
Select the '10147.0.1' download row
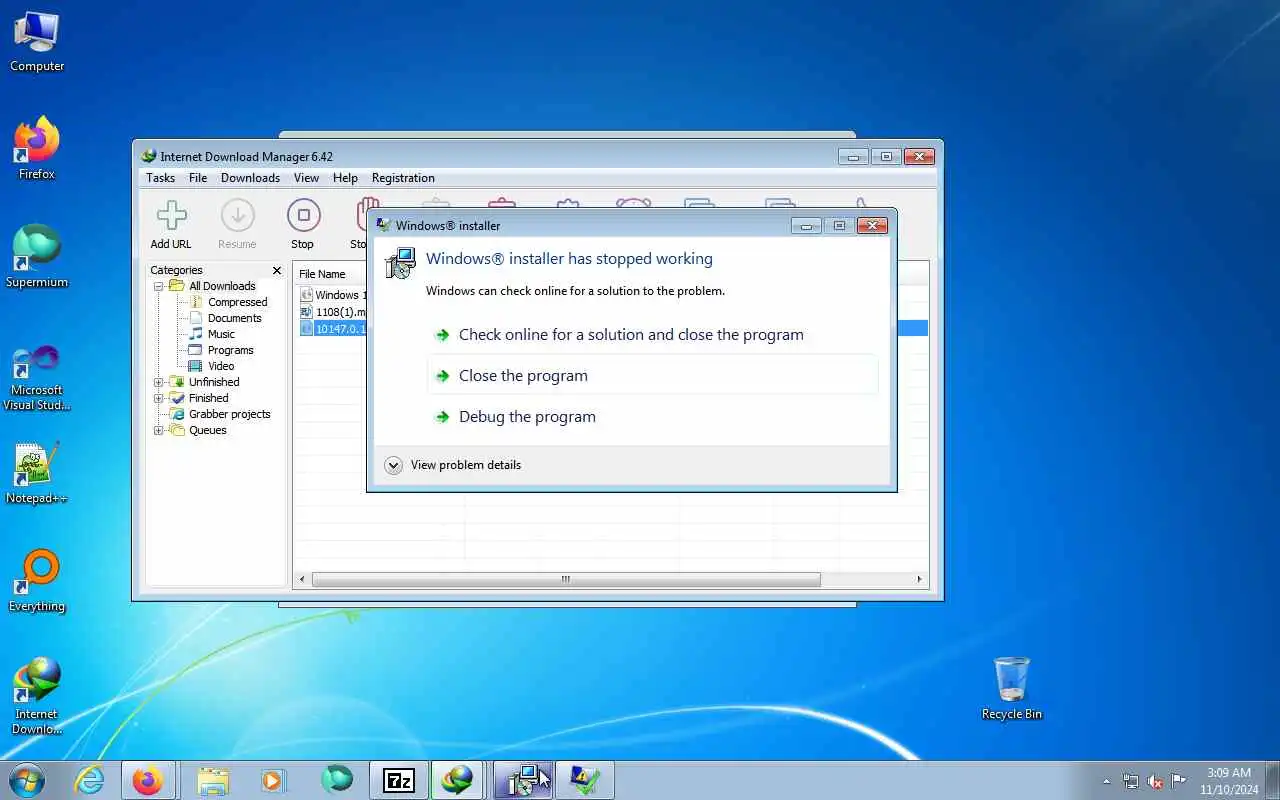click(333, 328)
